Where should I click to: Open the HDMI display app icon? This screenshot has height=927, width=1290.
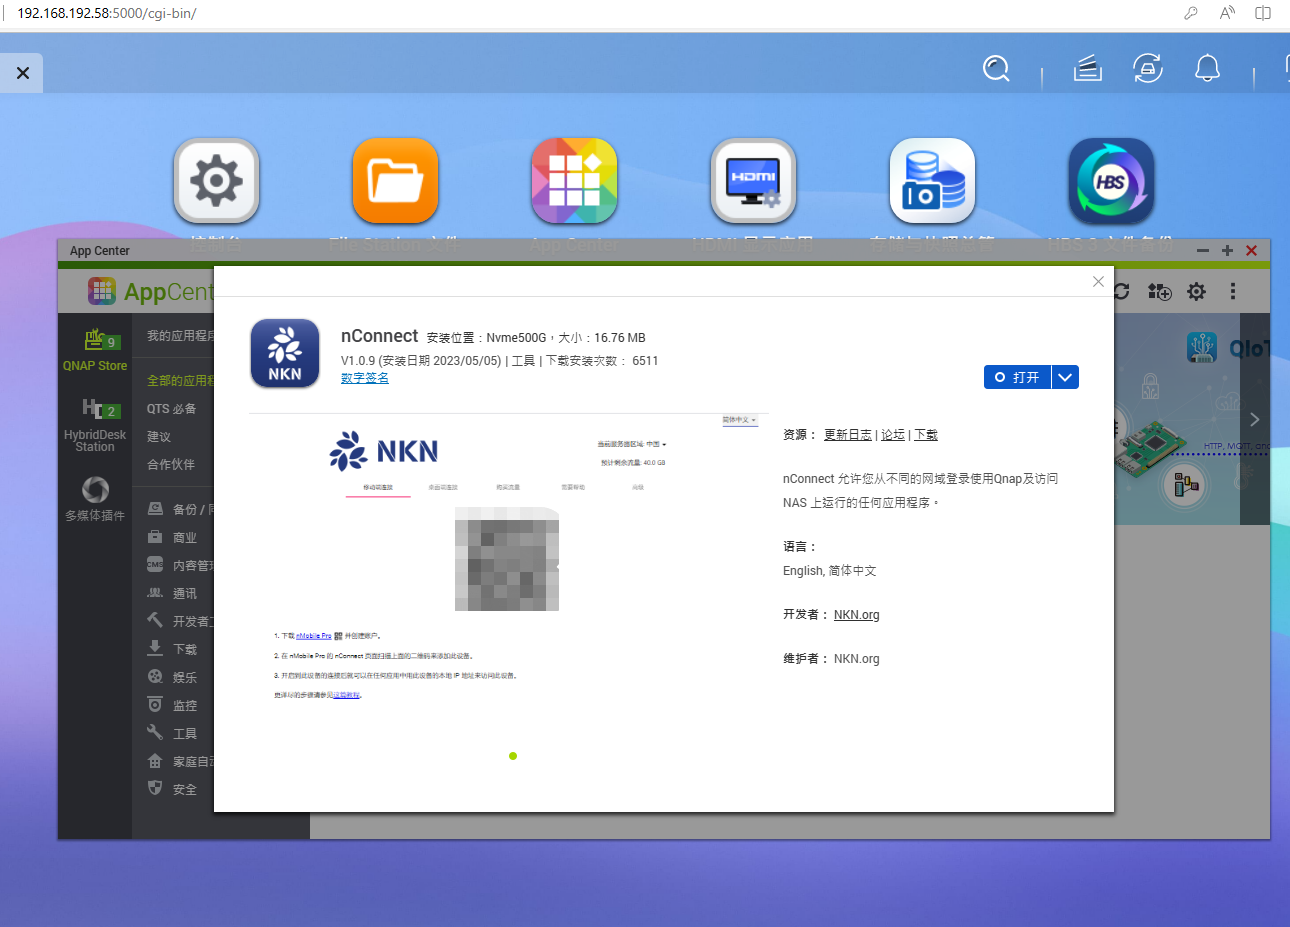(753, 181)
